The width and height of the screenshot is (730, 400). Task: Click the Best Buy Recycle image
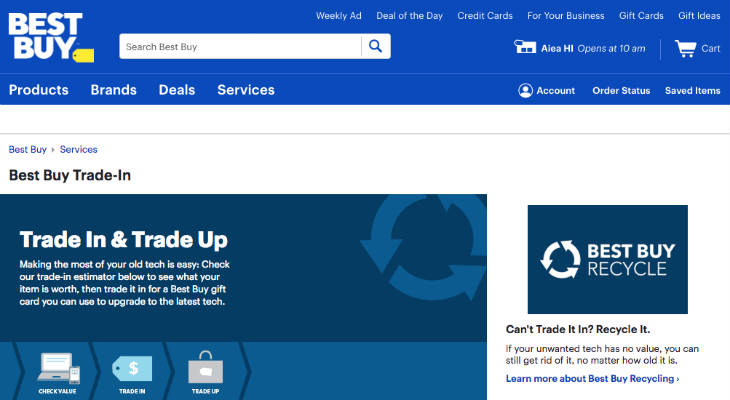point(608,259)
